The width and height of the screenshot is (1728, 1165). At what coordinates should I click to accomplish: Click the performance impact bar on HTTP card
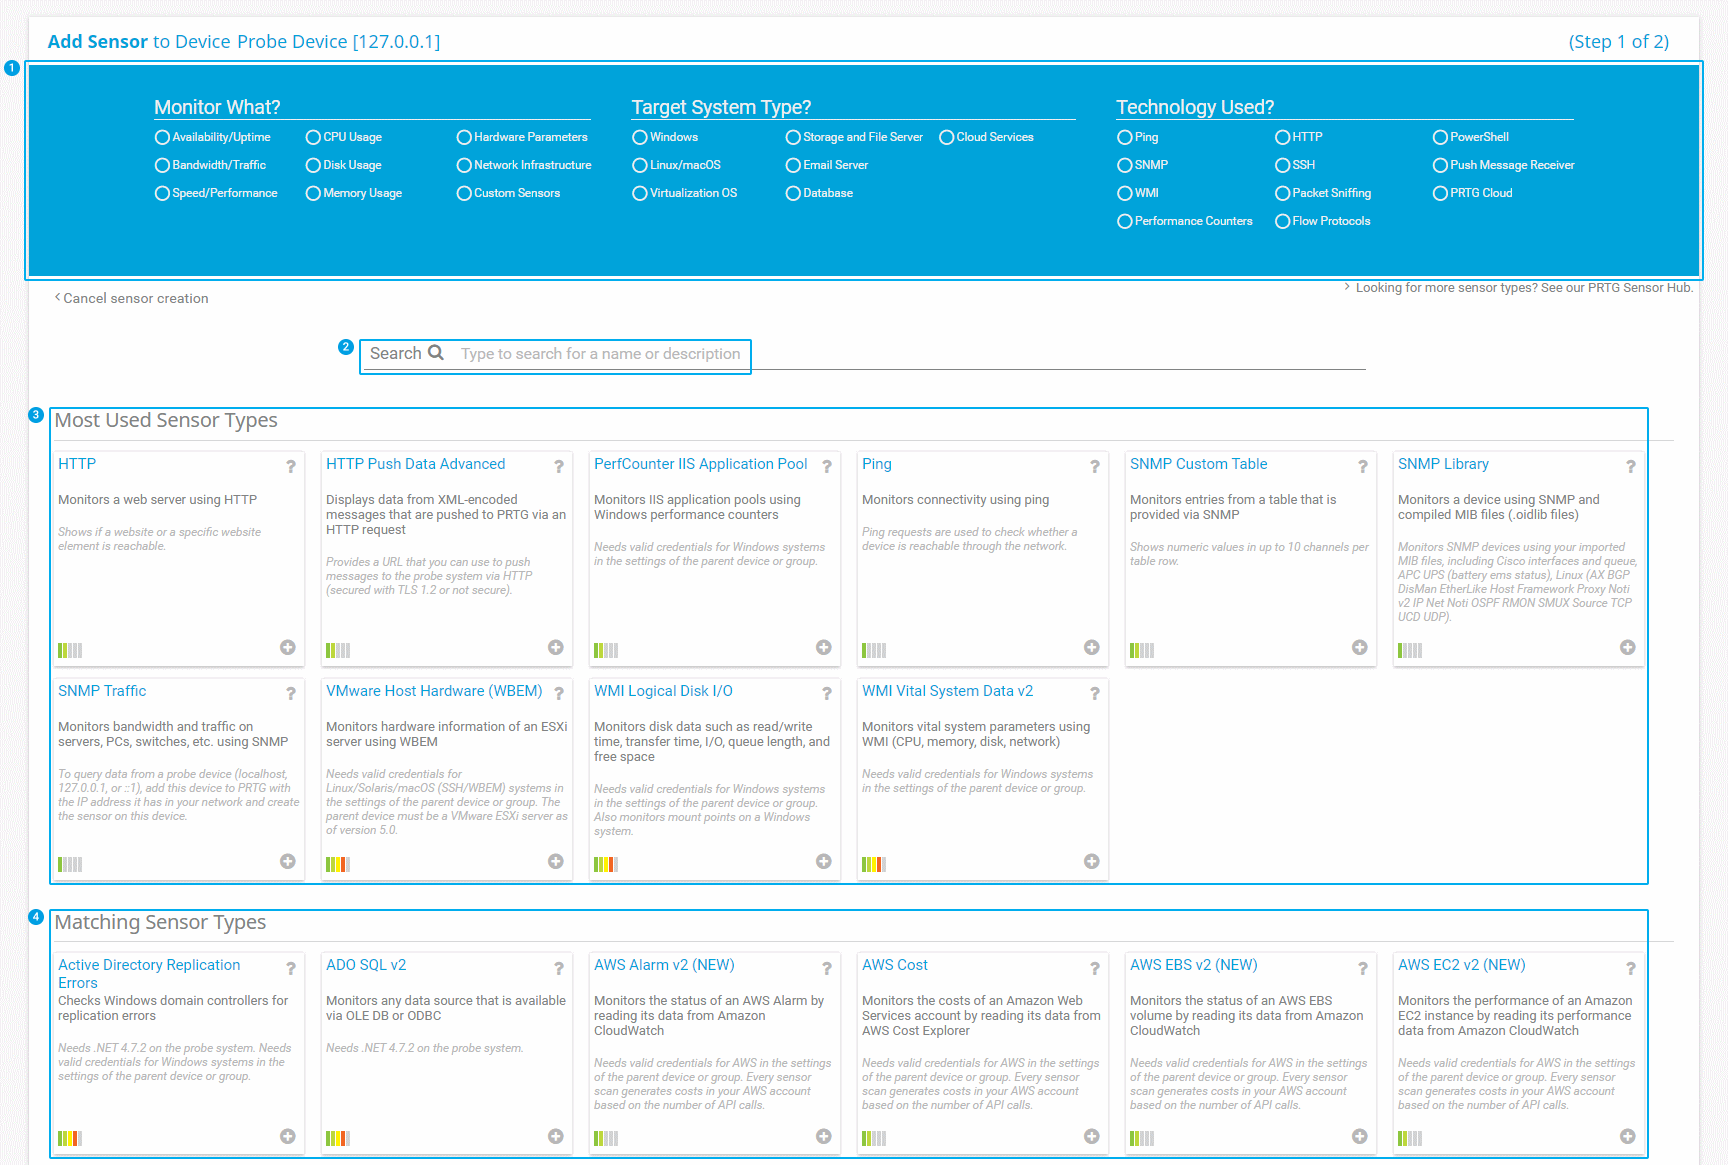[x=70, y=650]
